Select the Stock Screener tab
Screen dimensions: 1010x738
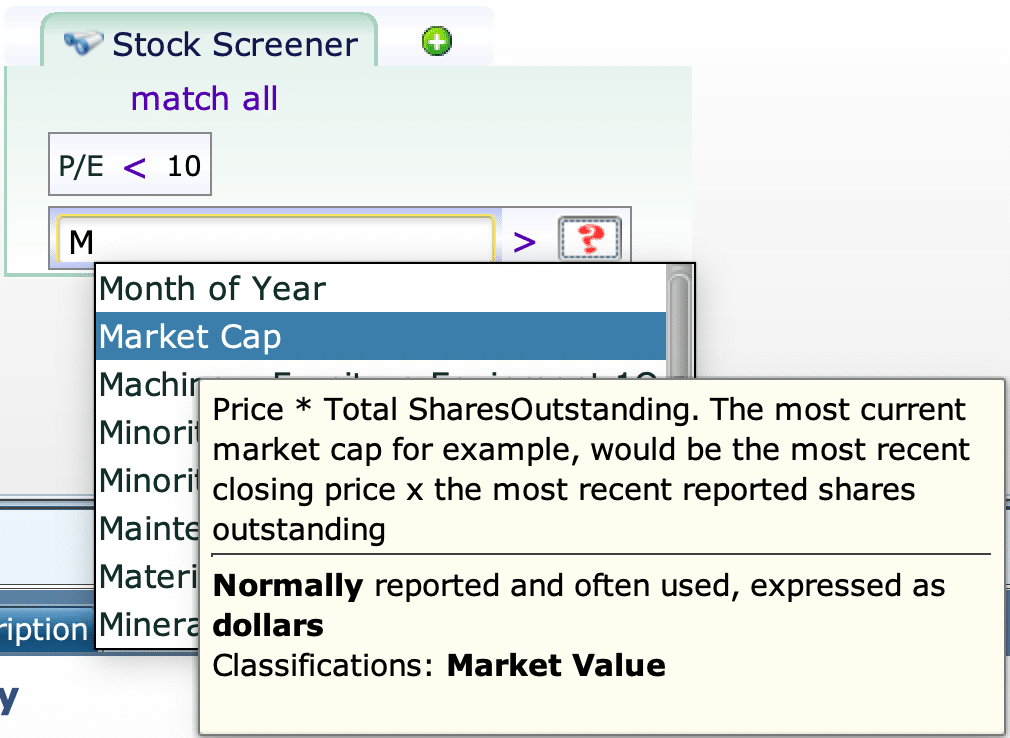click(209, 41)
